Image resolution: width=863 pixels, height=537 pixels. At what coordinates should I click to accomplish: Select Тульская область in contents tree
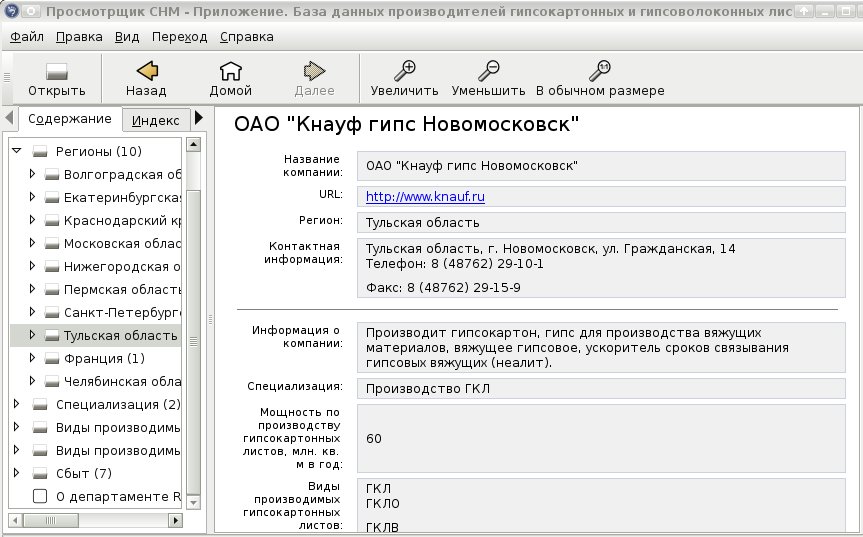tap(121, 336)
